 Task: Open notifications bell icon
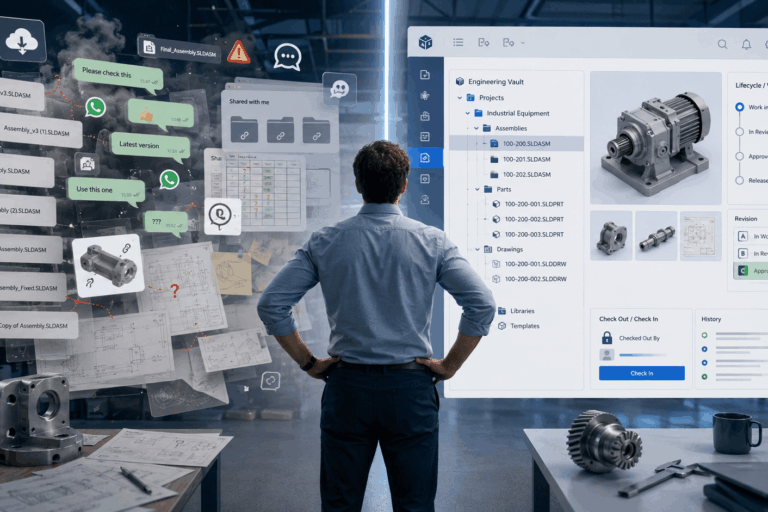[x=746, y=45]
